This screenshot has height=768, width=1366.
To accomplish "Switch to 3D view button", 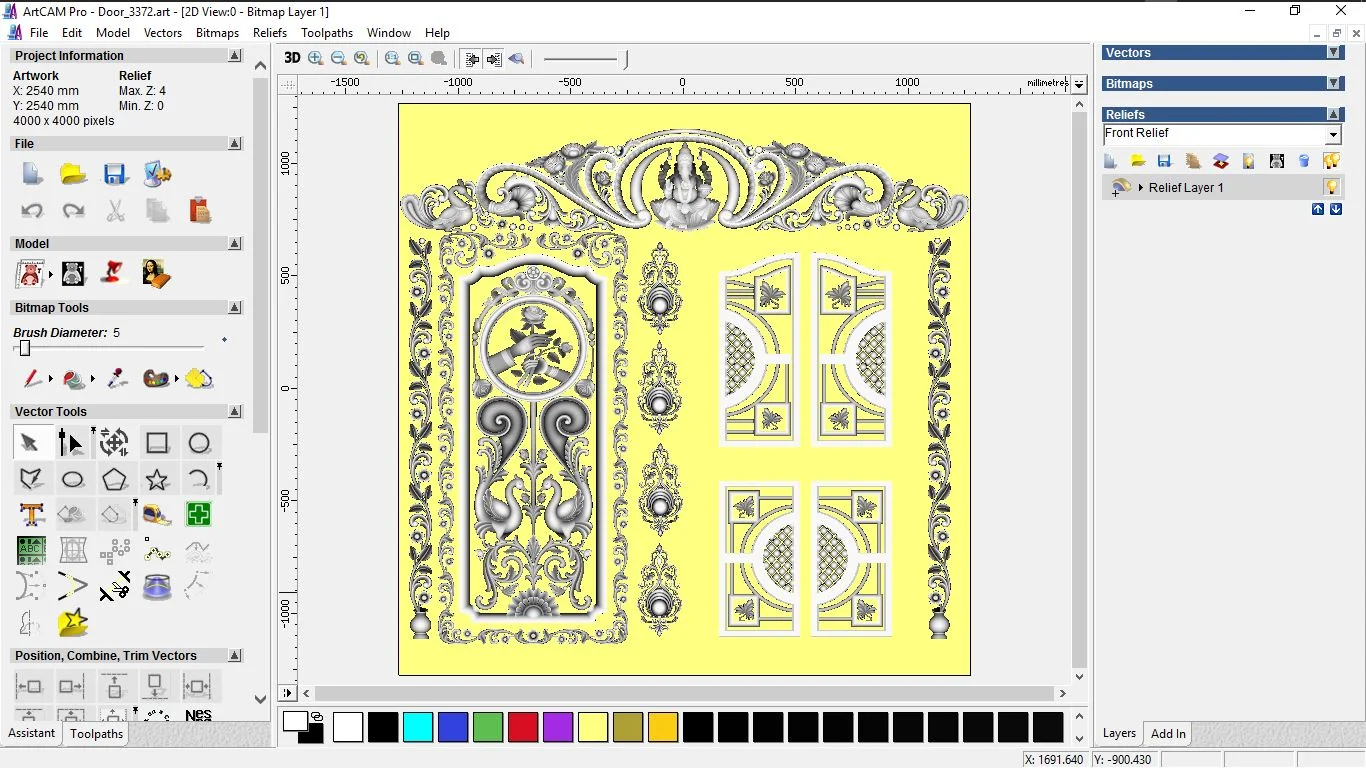I will tap(292, 58).
